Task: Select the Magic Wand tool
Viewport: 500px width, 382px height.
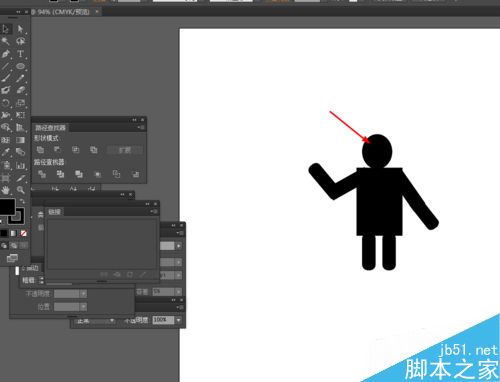Action: (x=5, y=41)
